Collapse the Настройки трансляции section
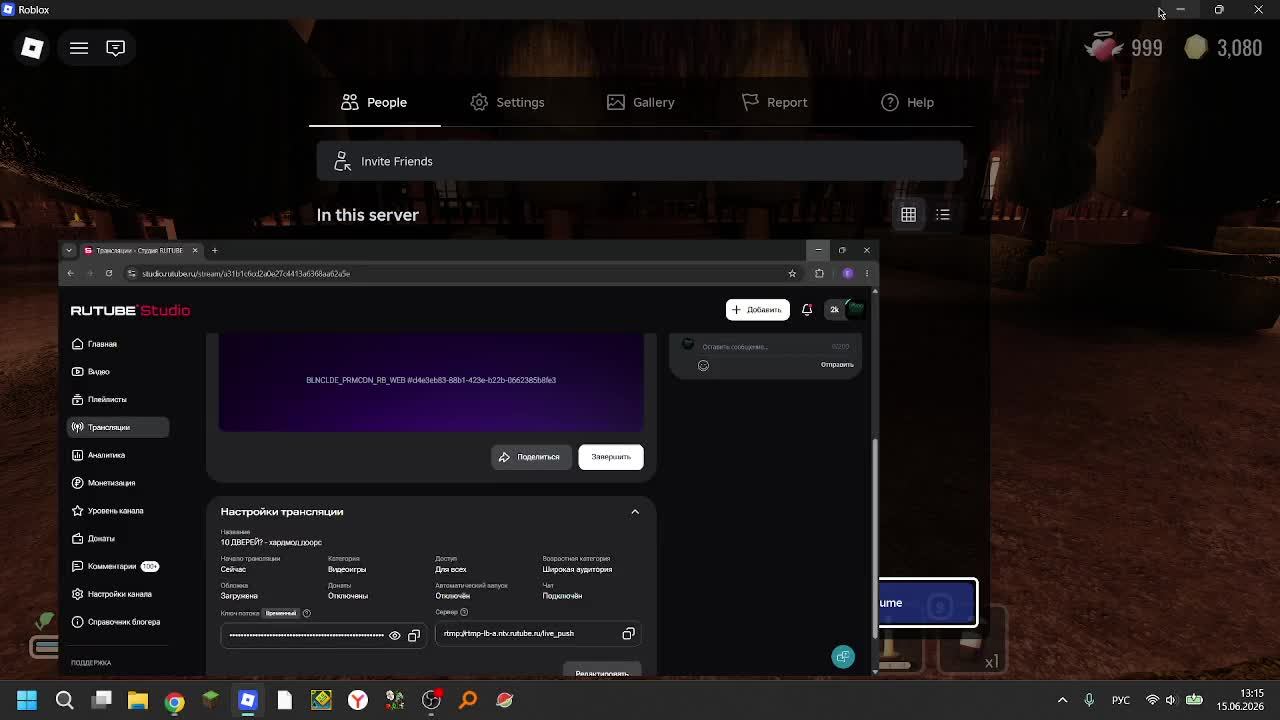Image resolution: width=1280 pixels, height=720 pixels. point(635,512)
